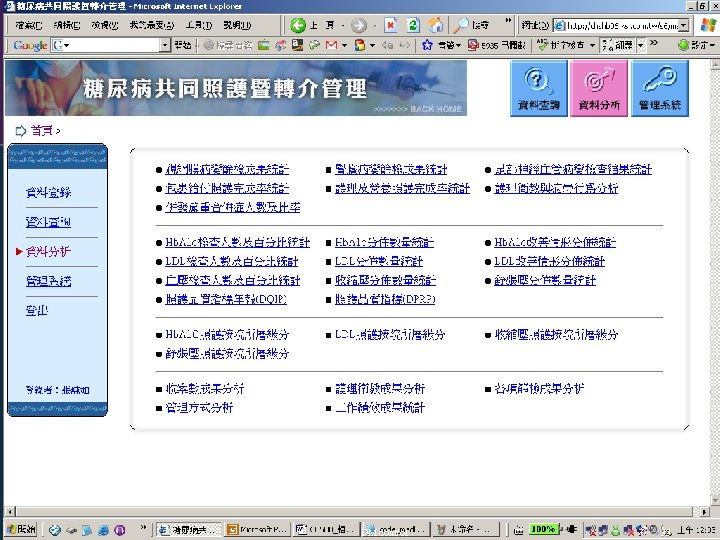Open LDL檢查人數及百分比統計 link
The width and height of the screenshot is (720, 540).
pos(231,262)
